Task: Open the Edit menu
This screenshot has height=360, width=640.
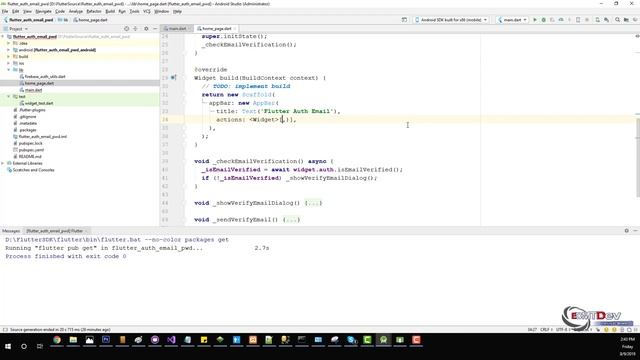Action: coord(16,11)
